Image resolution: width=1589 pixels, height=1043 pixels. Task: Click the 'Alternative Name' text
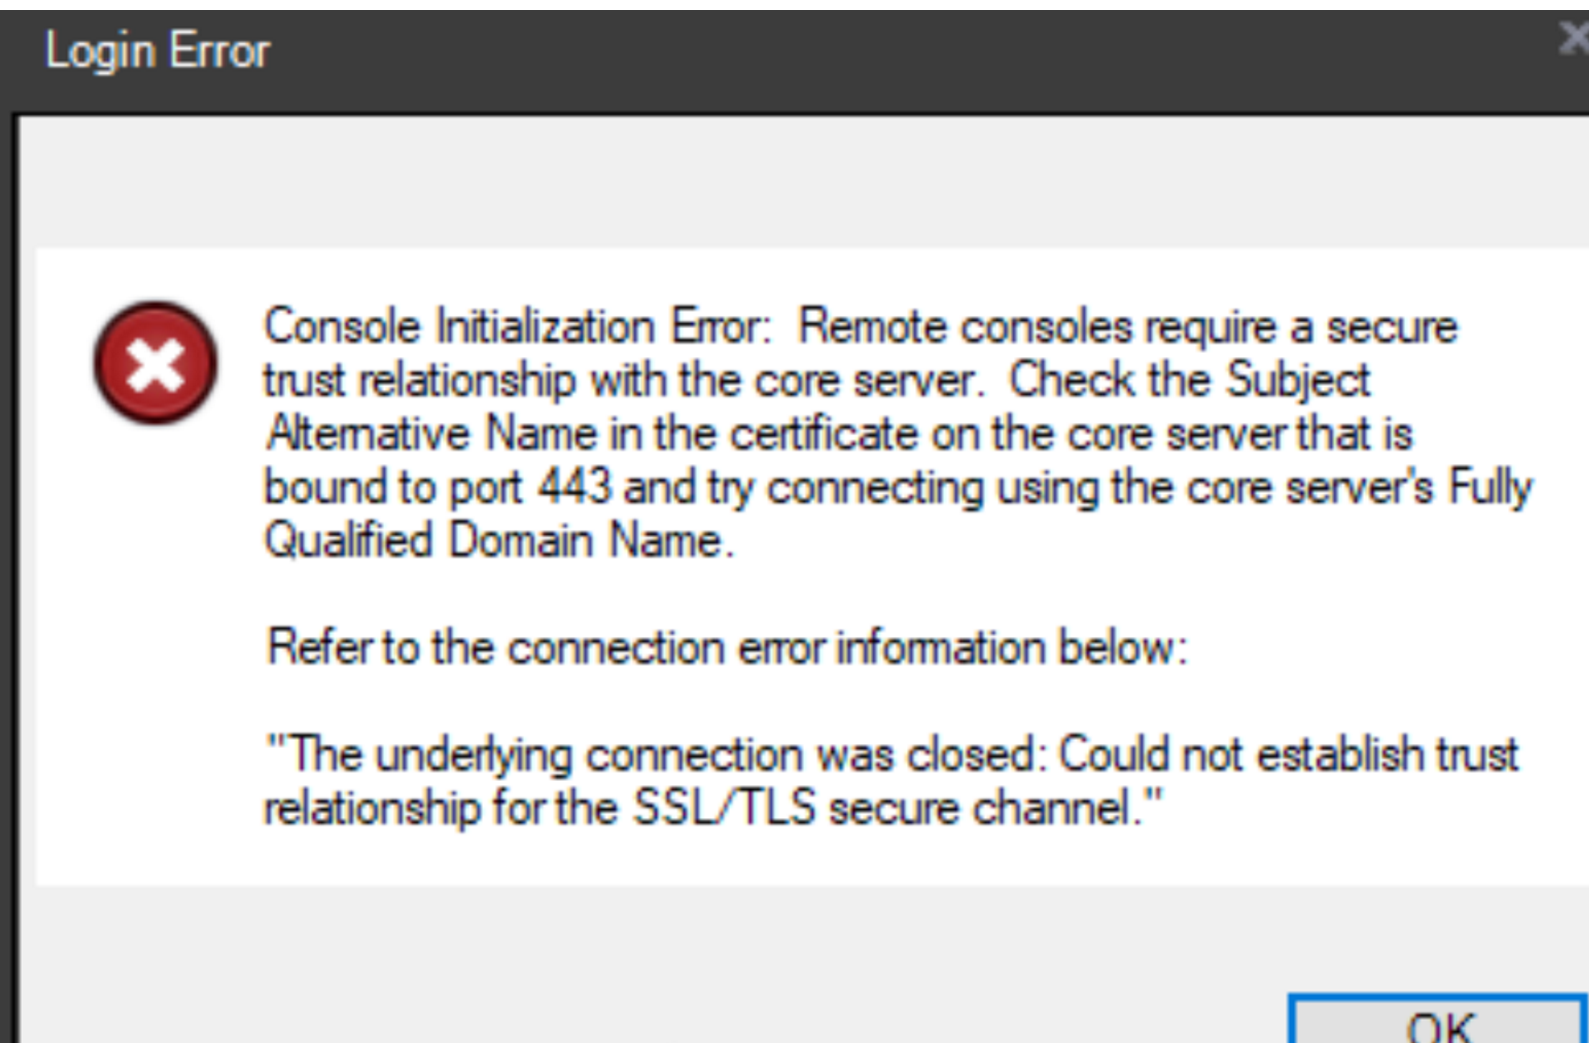432,434
